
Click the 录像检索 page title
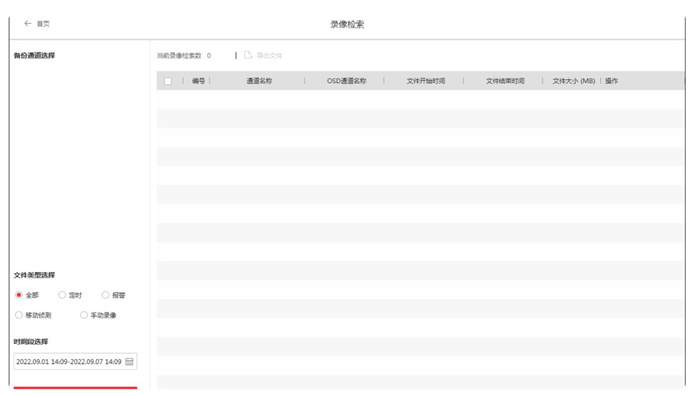pyautogui.click(x=347, y=24)
